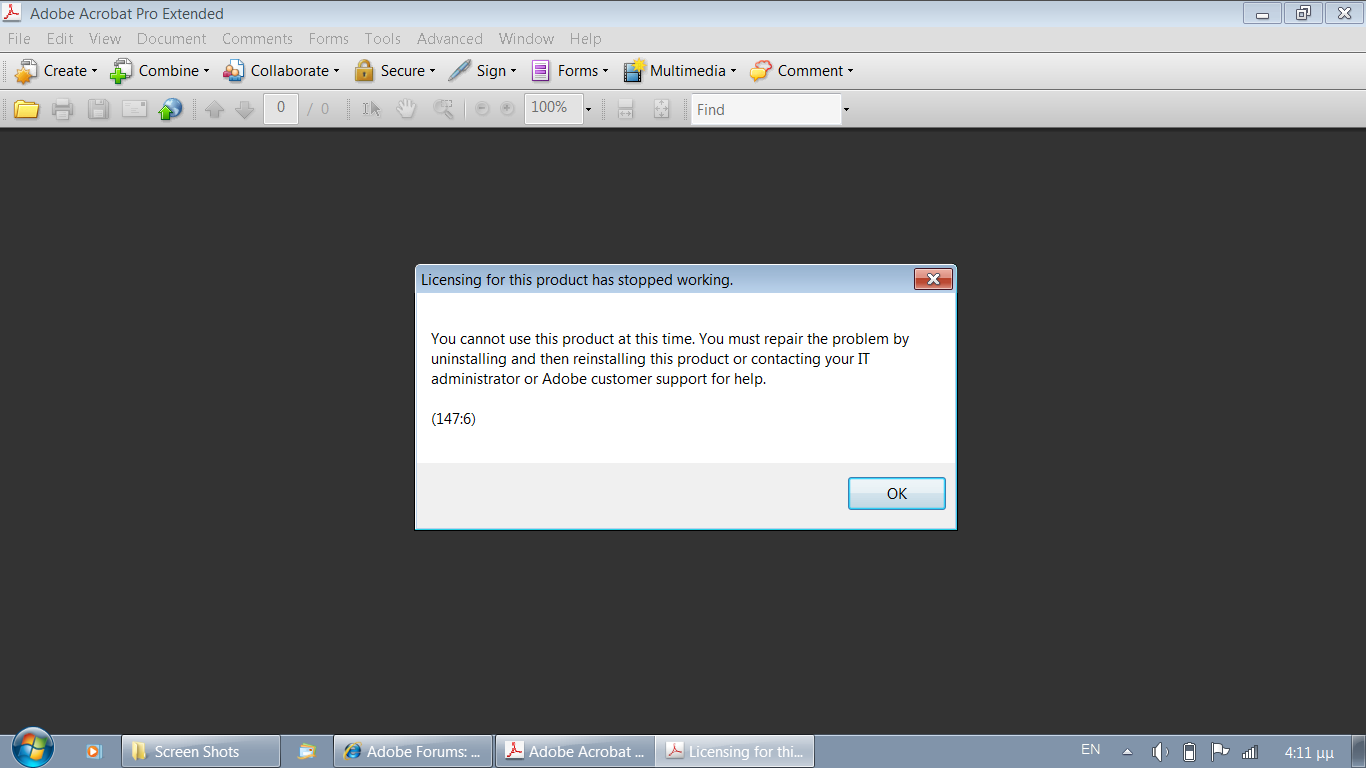Screen dimensions: 1366x768
Task: Switch to Adobe Forums taskbar button
Action: coord(413,751)
